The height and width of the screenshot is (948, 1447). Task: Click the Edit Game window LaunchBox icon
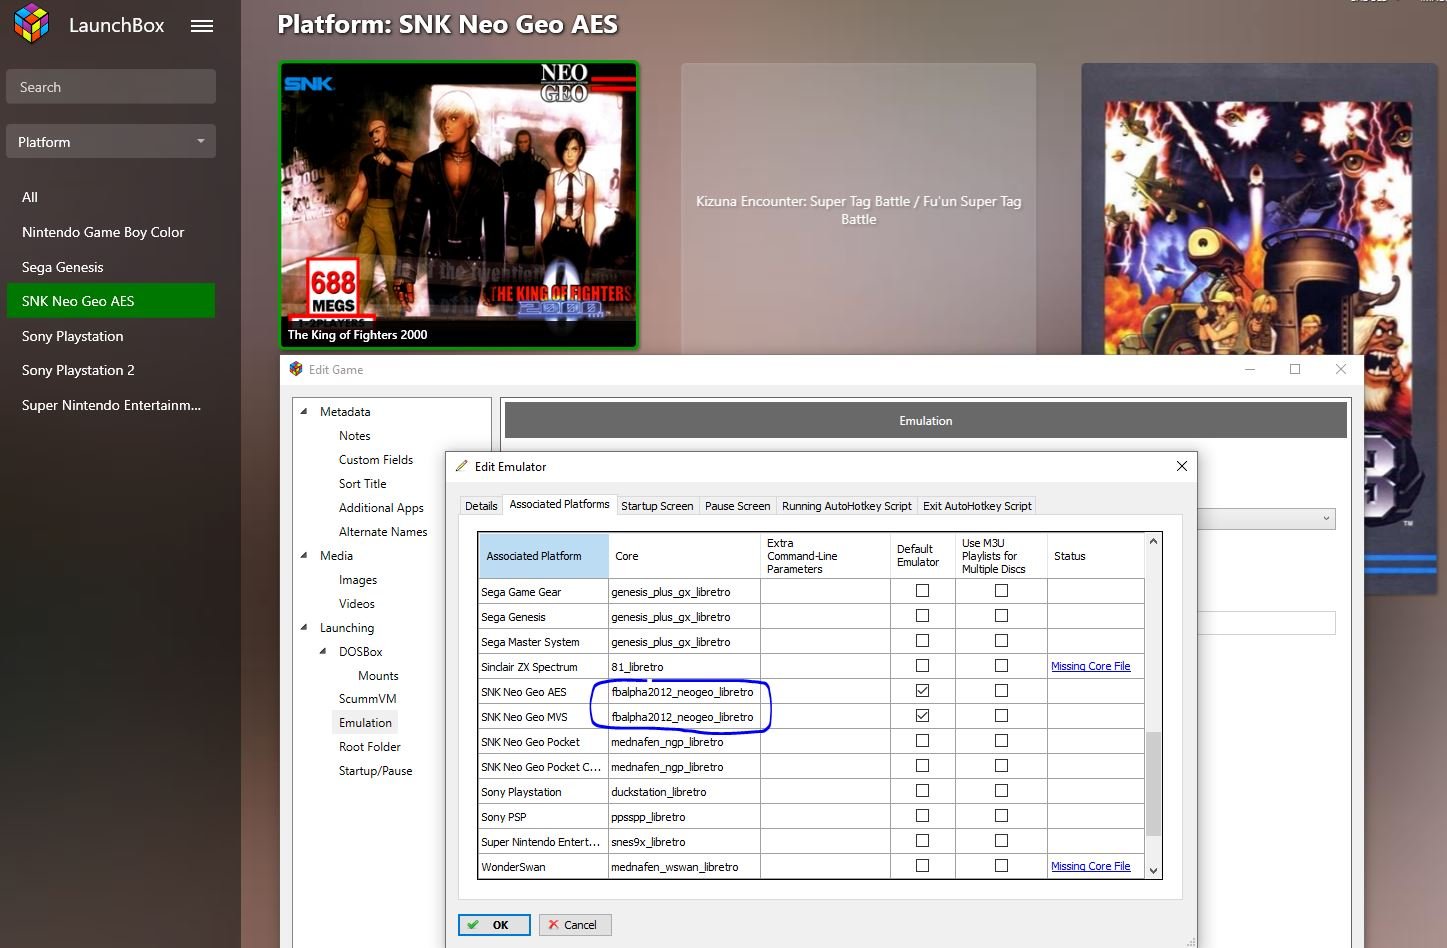[296, 369]
